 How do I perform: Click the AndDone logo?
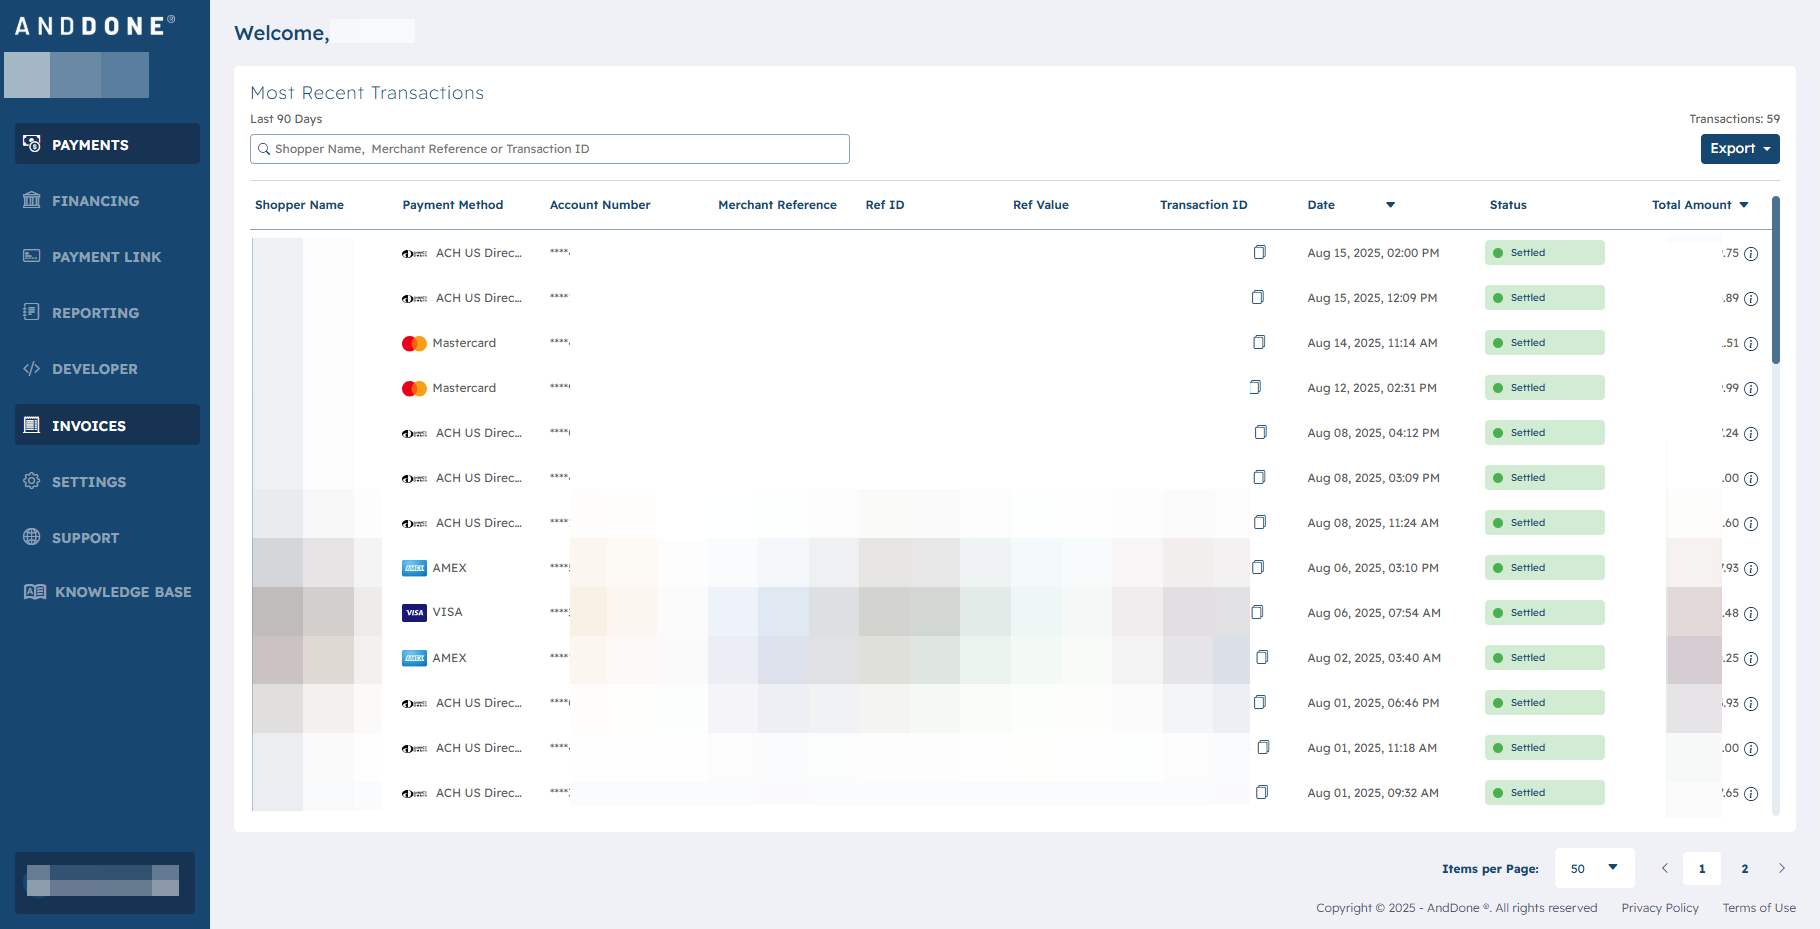(95, 26)
